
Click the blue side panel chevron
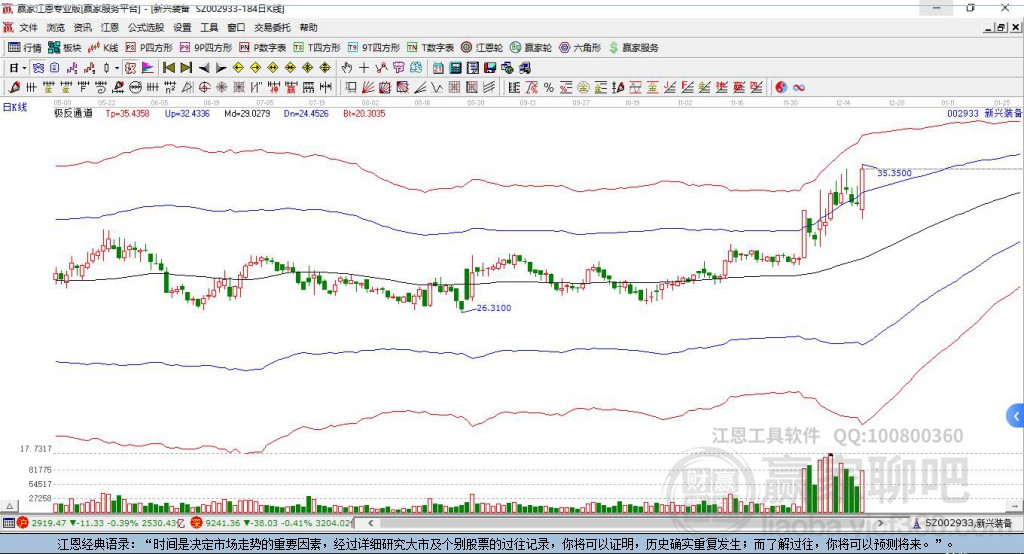tap(1016, 416)
